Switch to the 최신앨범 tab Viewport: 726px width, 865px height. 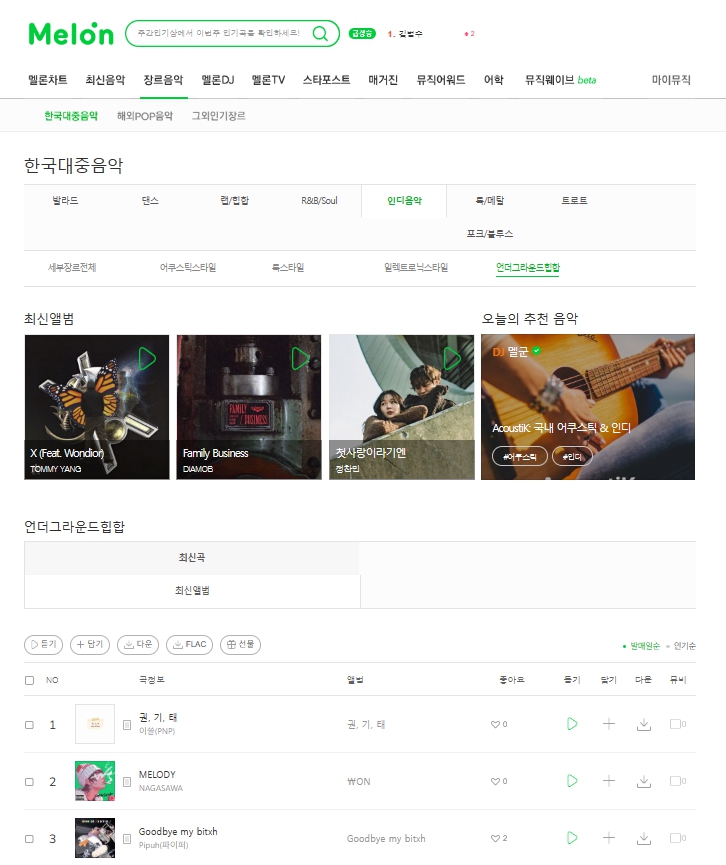192,591
